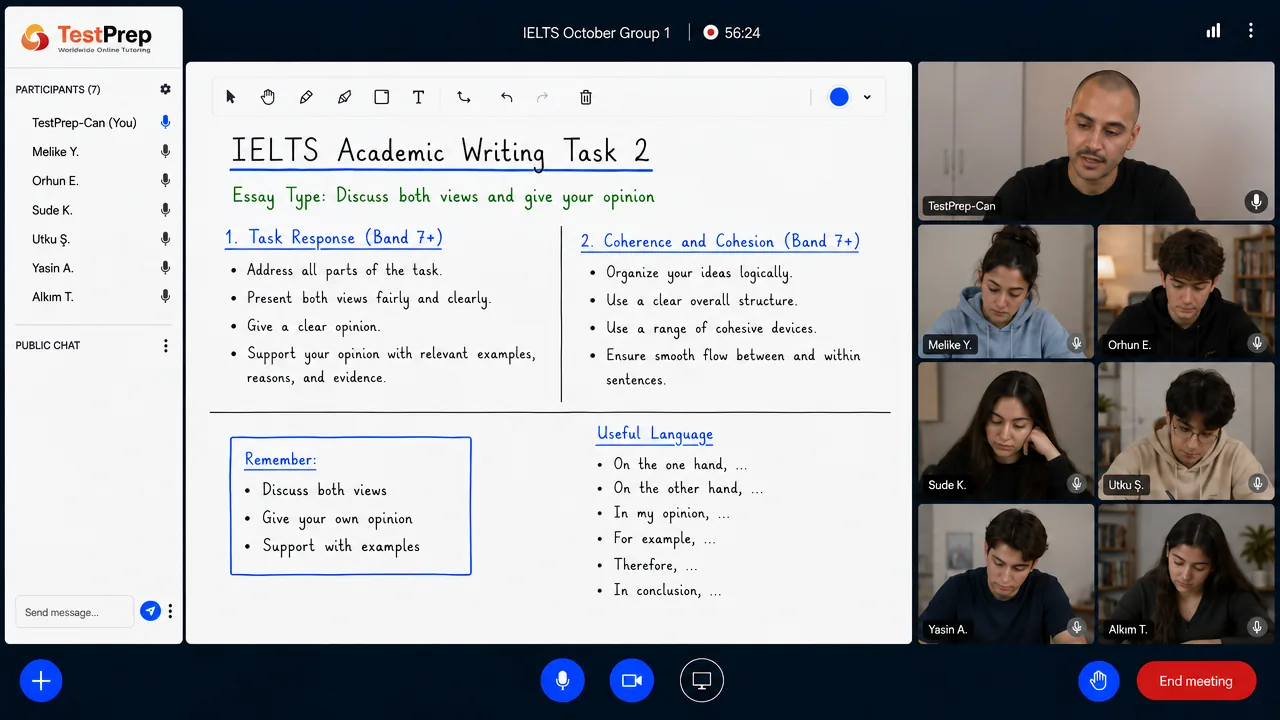Toggle microphone in bottom bar
The height and width of the screenshot is (720, 1280).
point(562,681)
